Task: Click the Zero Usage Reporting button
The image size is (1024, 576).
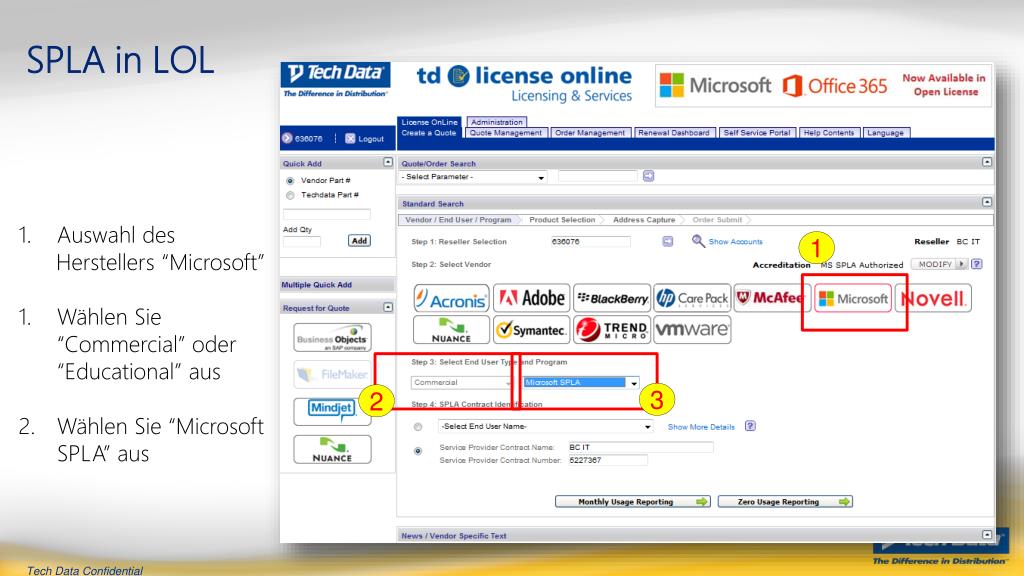Action: (785, 502)
